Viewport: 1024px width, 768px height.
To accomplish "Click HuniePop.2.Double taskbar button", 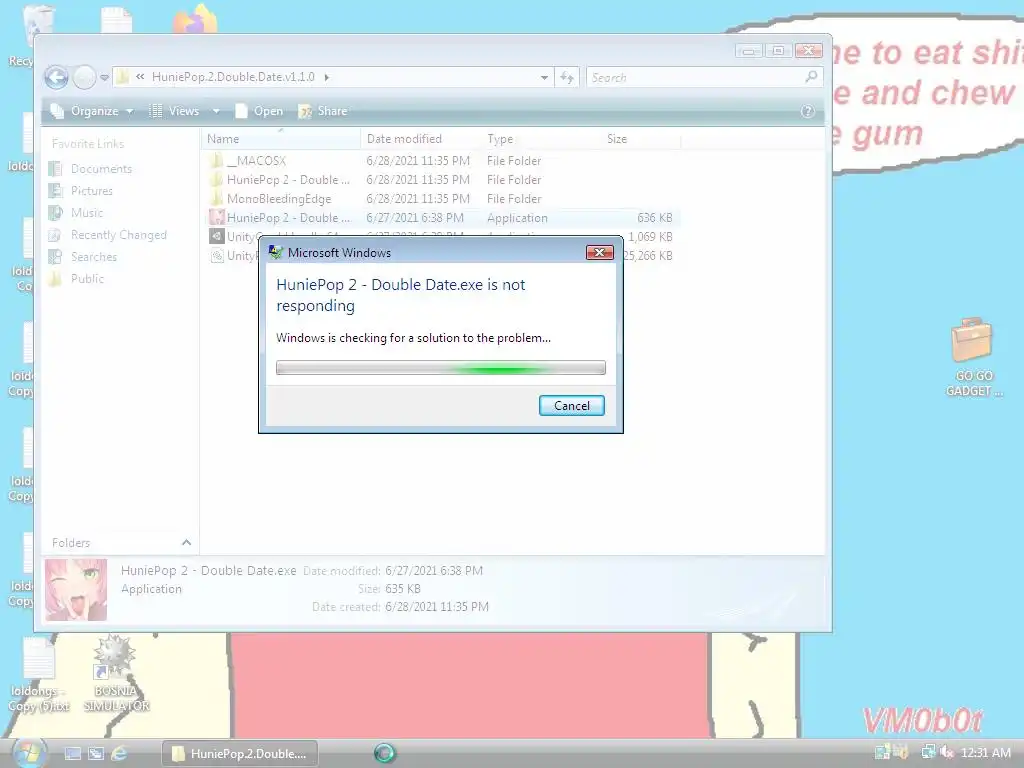I will point(240,754).
